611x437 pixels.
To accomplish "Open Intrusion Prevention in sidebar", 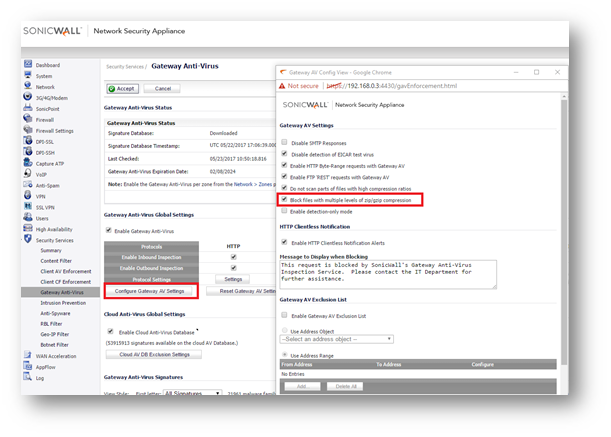I will (63, 303).
